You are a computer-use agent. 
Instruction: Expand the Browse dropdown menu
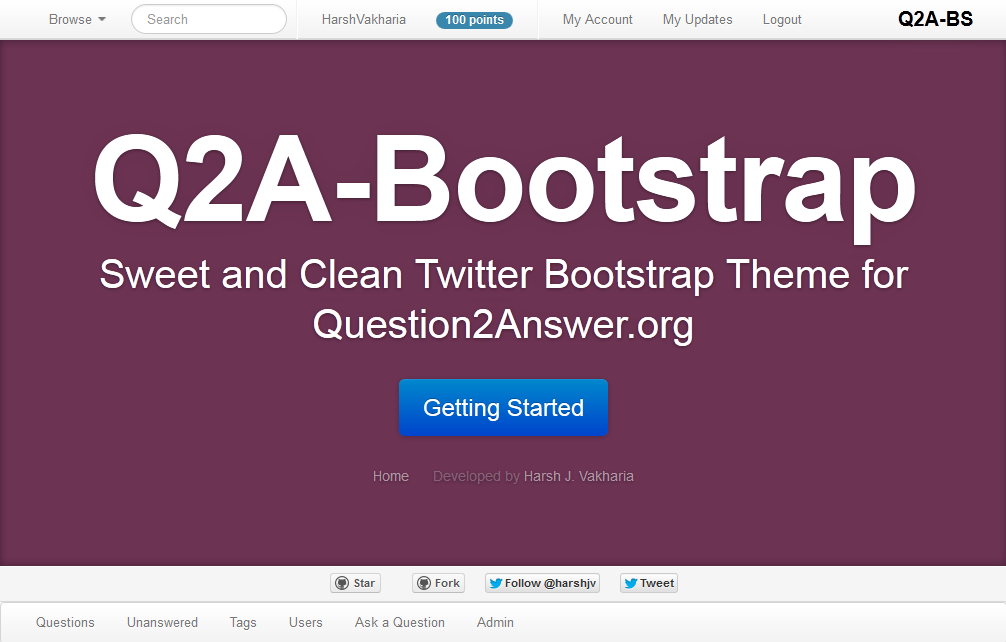coord(77,19)
